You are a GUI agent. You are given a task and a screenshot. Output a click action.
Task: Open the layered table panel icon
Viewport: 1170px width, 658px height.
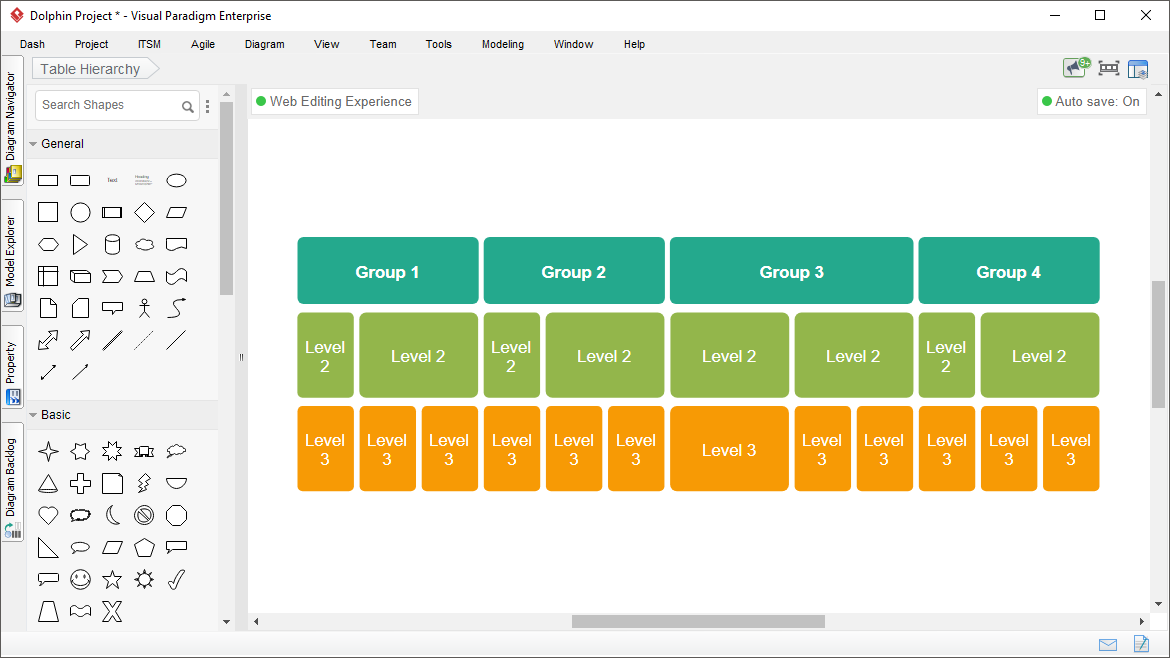(1138, 67)
